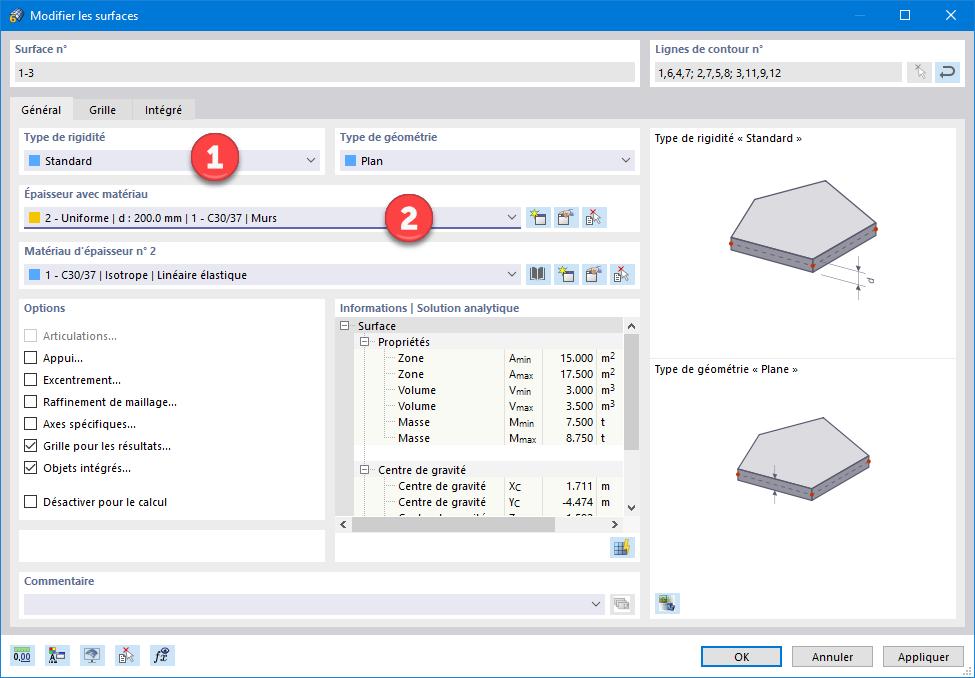This screenshot has height=678, width=975.
Task: Open the Commentaire dropdown
Action: pyautogui.click(x=314, y=604)
